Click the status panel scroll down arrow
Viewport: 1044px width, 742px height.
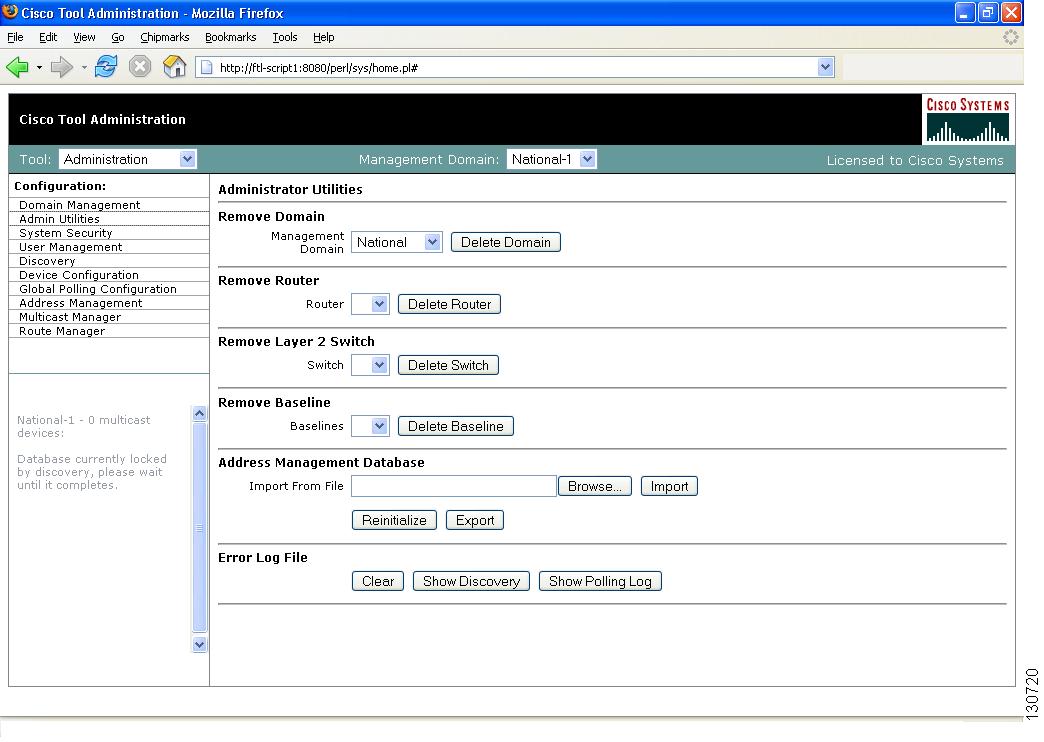coord(199,645)
